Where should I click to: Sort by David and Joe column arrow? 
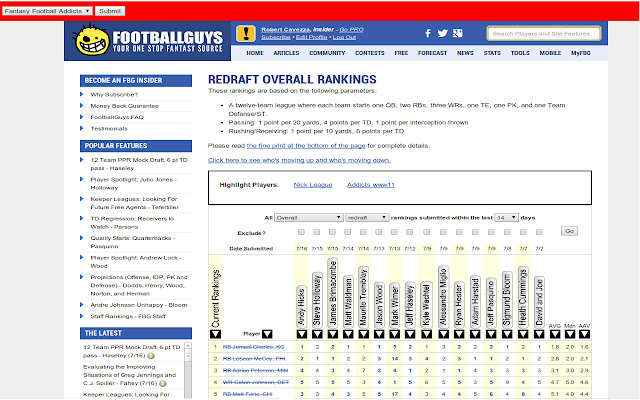pyautogui.click(x=539, y=334)
